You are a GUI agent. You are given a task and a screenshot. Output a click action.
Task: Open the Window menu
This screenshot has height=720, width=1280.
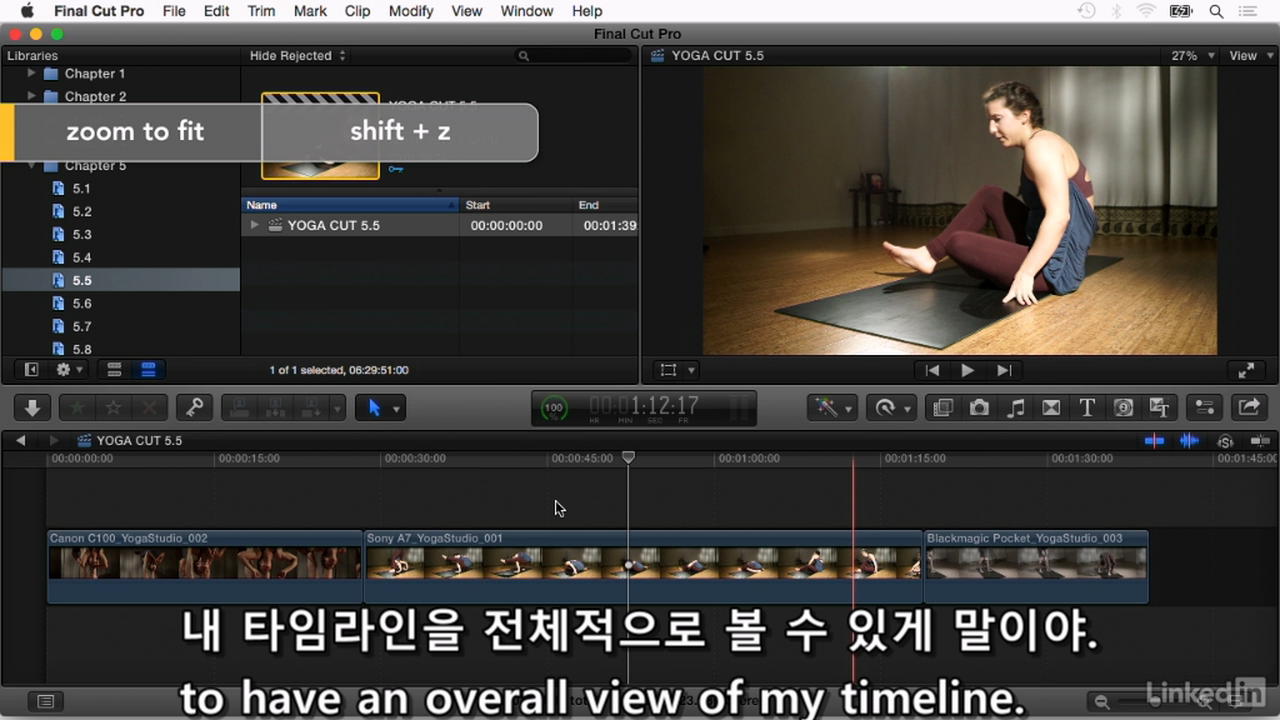pyautogui.click(x=526, y=11)
